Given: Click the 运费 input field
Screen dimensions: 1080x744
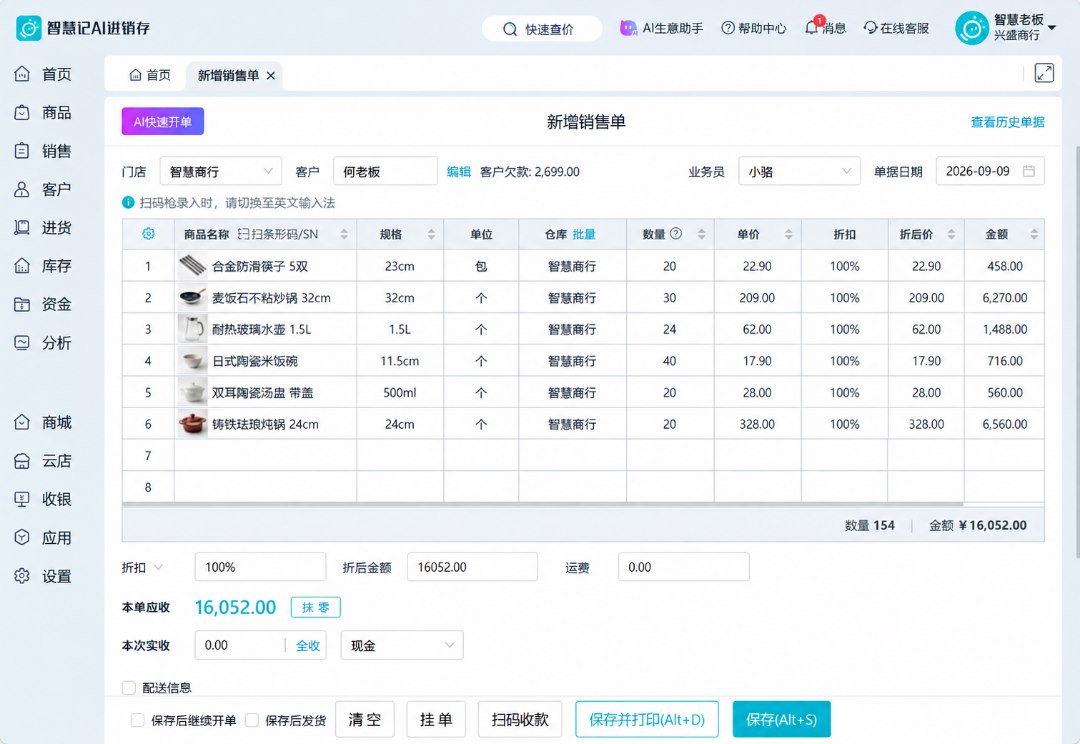Looking at the screenshot, I should click(x=683, y=567).
